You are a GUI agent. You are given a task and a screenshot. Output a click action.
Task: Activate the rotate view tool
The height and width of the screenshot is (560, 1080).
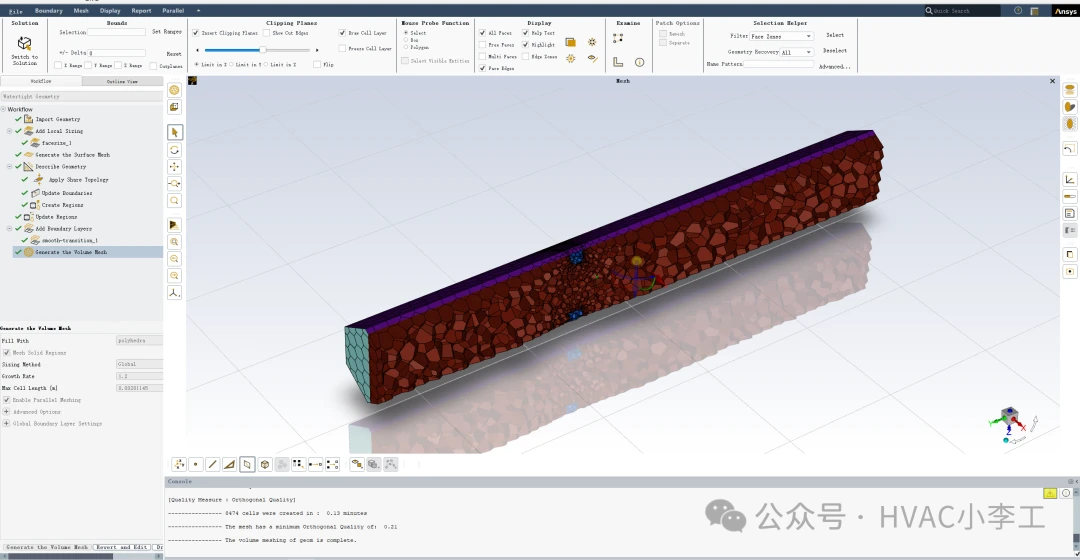pyautogui.click(x=175, y=149)
